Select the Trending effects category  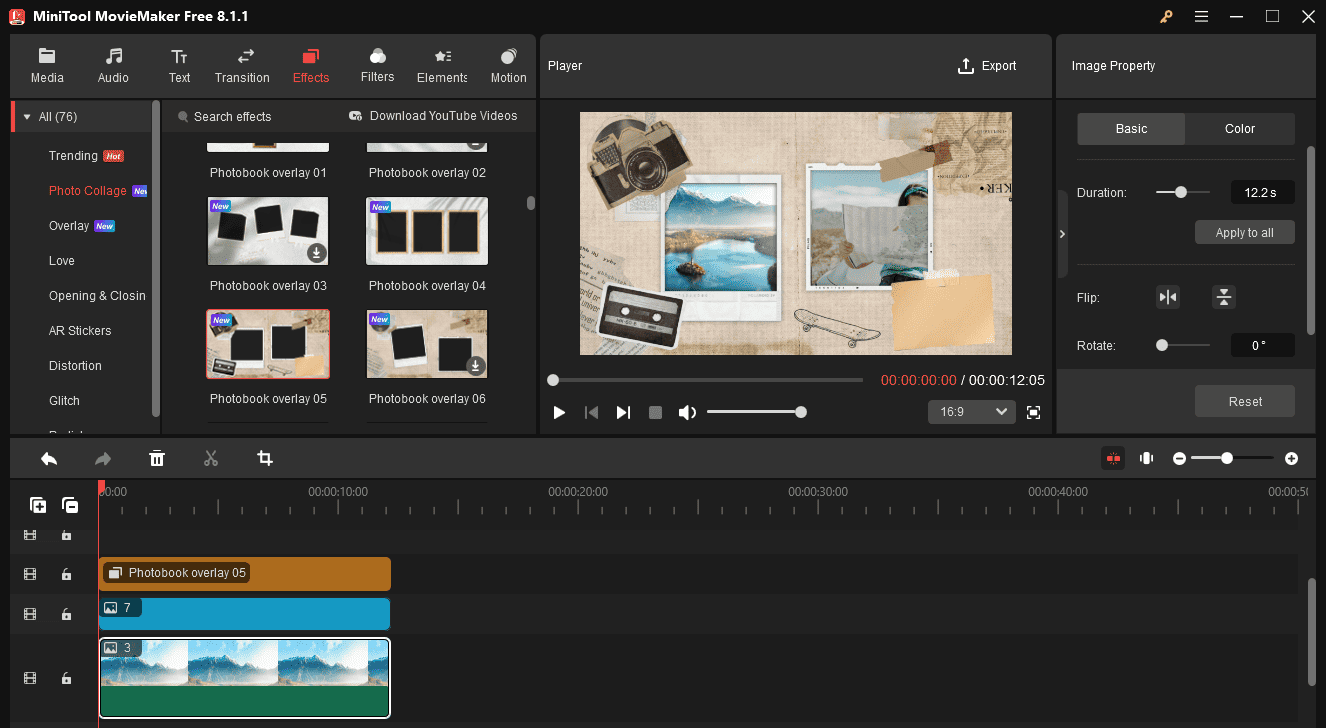73,156
